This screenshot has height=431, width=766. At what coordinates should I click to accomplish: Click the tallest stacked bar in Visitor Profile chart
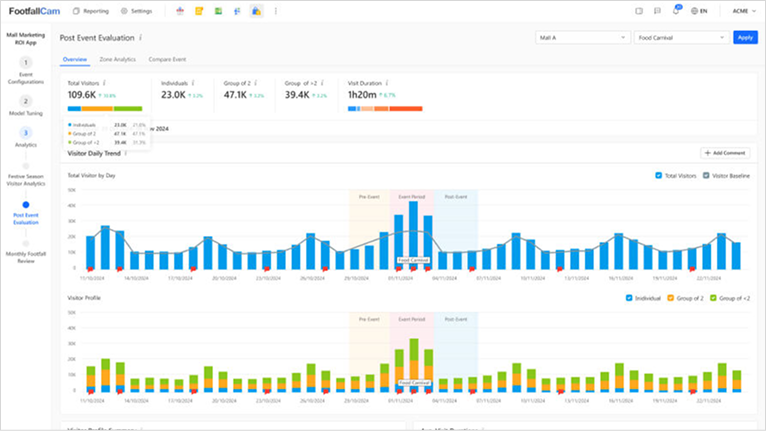click(x=414, y=365)
